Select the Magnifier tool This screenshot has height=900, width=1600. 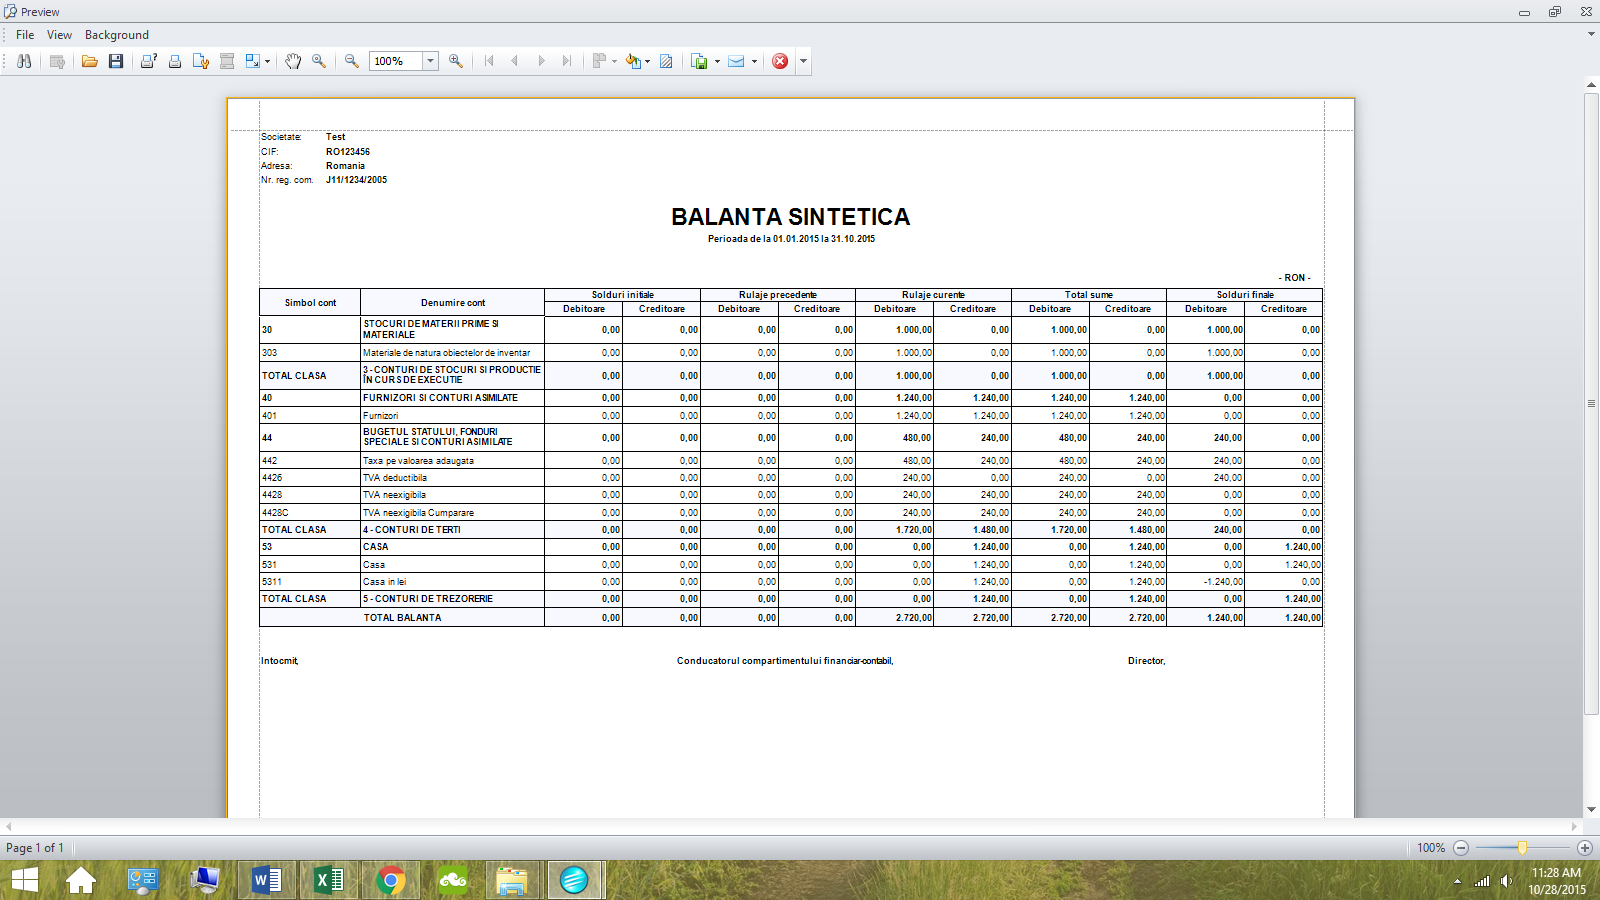point(319,61)
